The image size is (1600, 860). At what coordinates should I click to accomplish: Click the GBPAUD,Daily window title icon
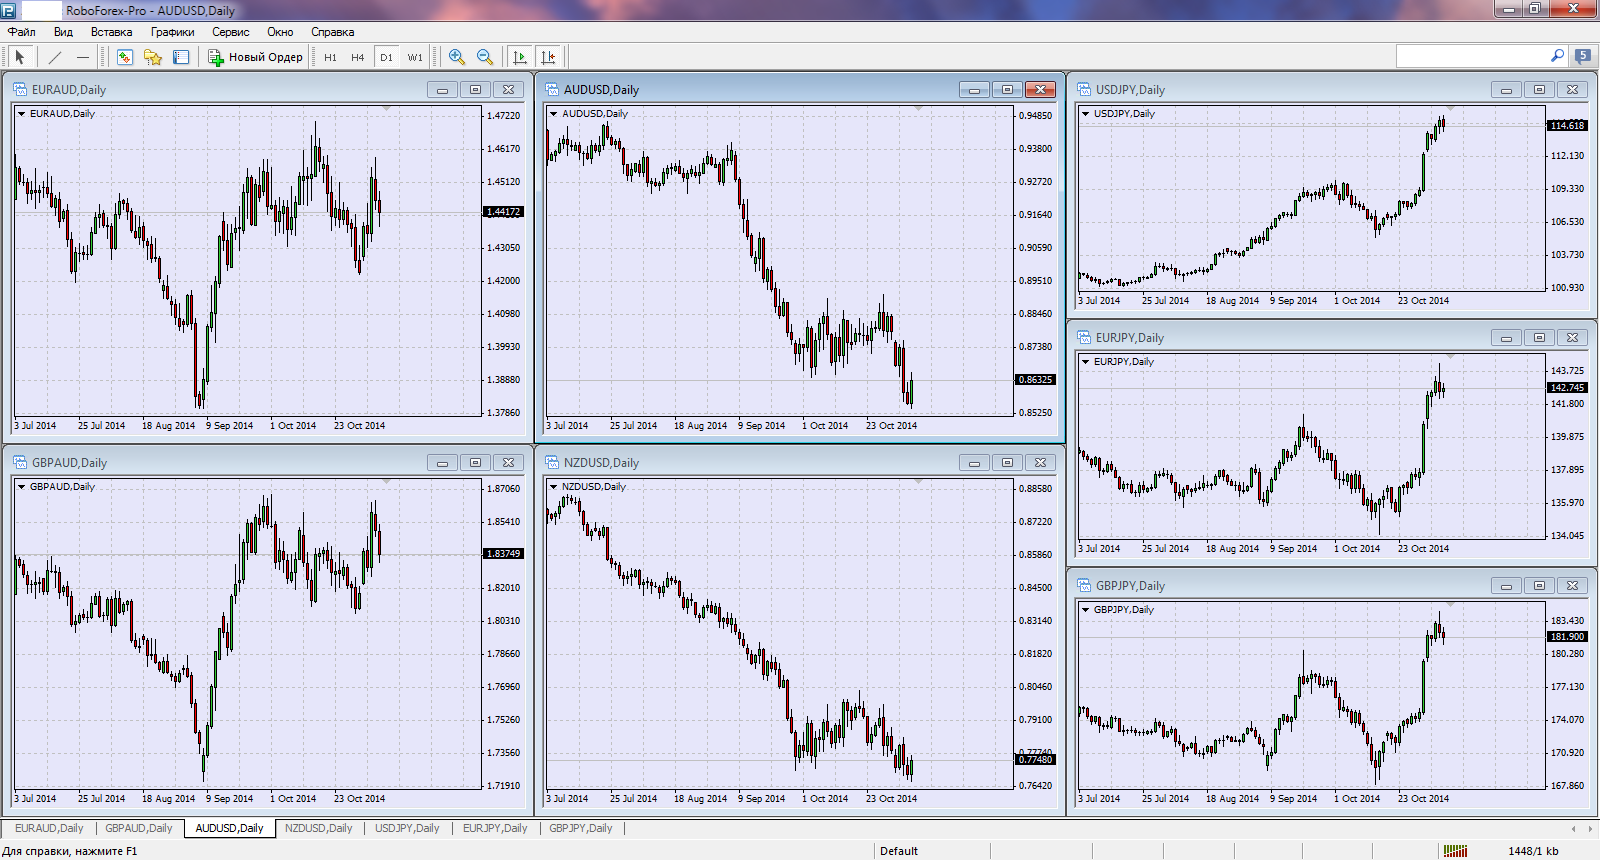[20, 462]
